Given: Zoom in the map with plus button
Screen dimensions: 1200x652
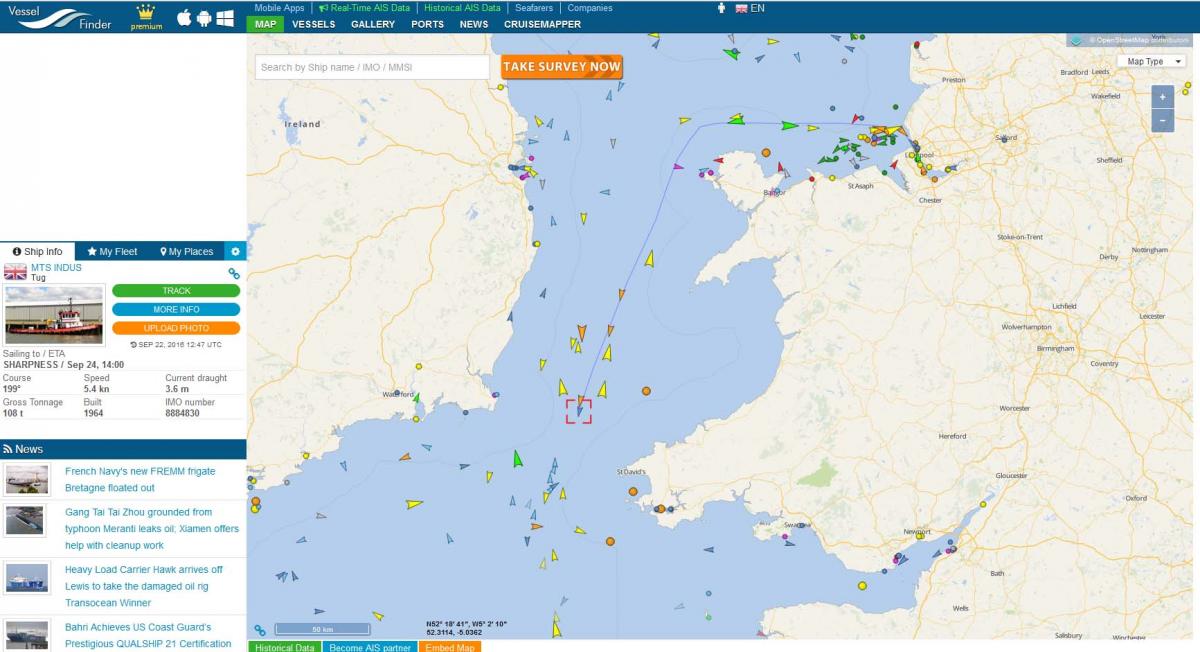Looking at the screenshot, I should click(x=1162, y=97).
